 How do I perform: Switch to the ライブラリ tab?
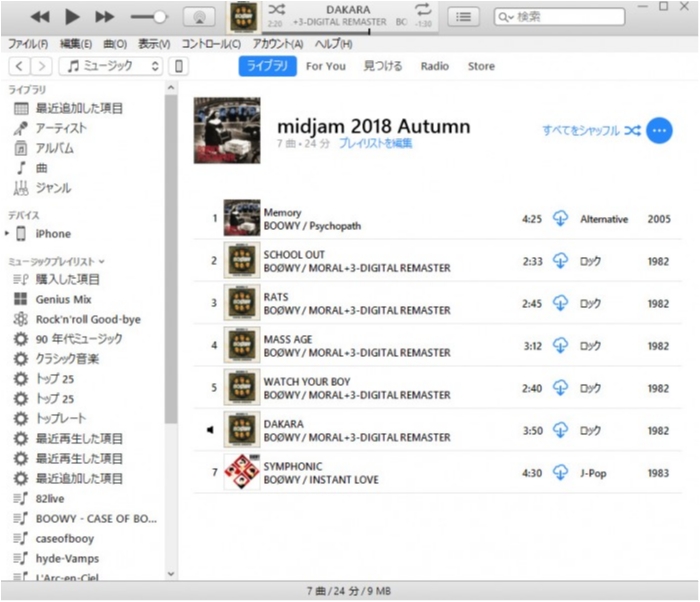267,66
